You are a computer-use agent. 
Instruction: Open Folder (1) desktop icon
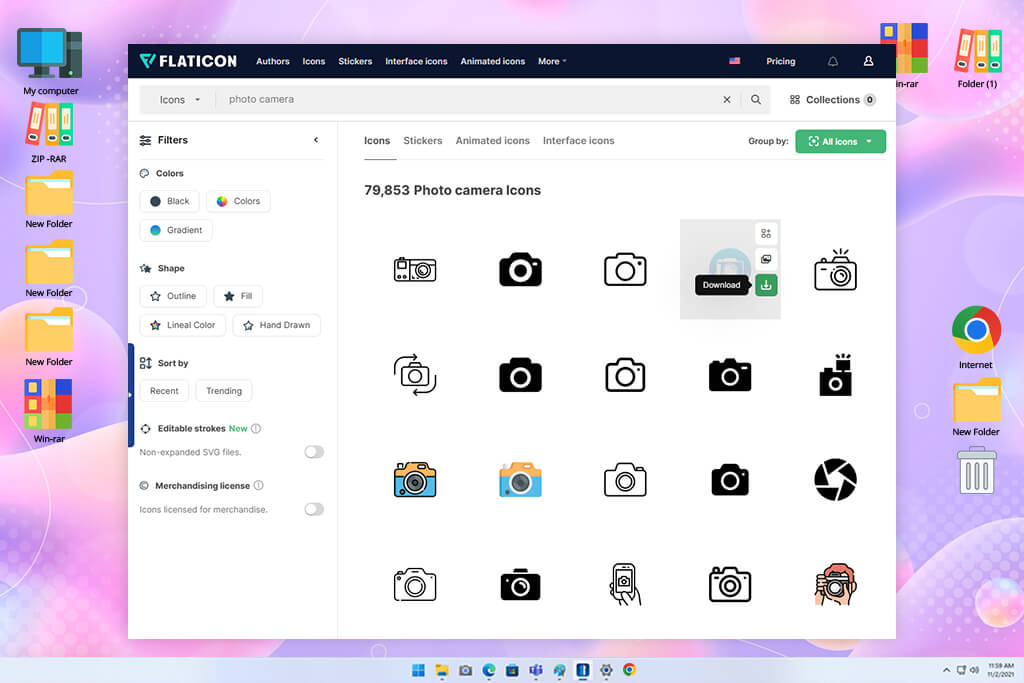point(977,58)
